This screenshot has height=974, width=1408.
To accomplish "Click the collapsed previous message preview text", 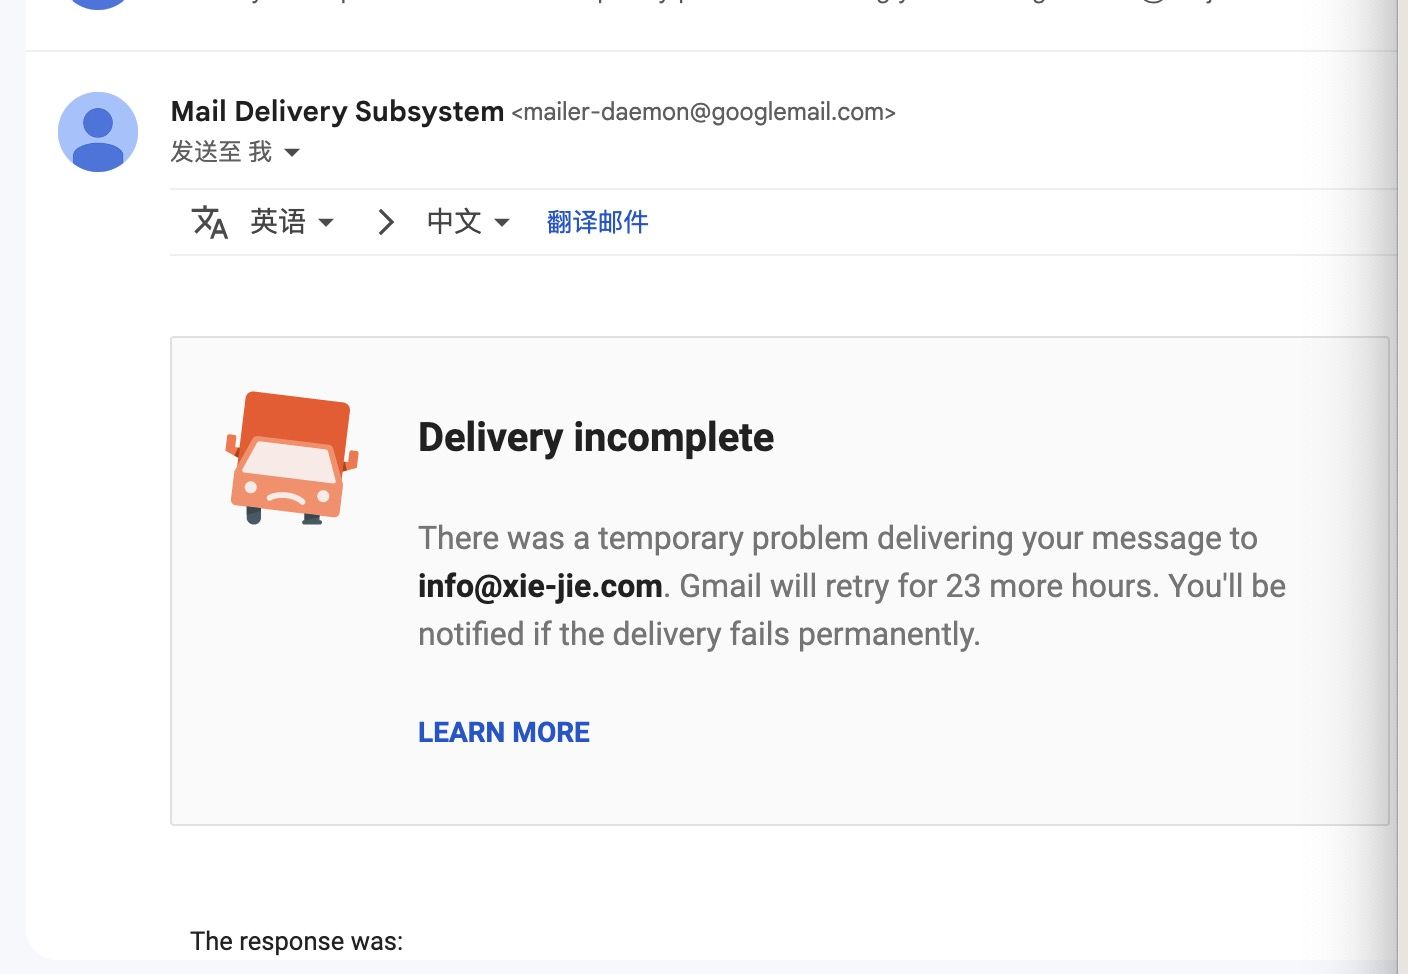I will point(700,3).
